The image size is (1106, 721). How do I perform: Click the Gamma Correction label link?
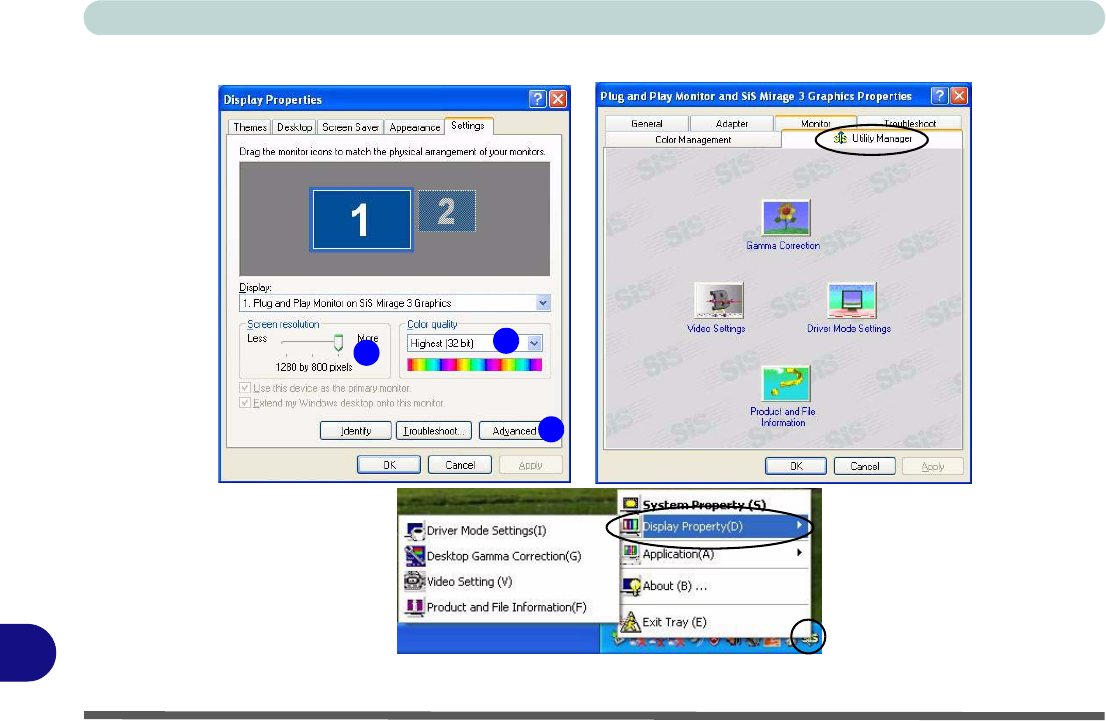pos(783,246)
